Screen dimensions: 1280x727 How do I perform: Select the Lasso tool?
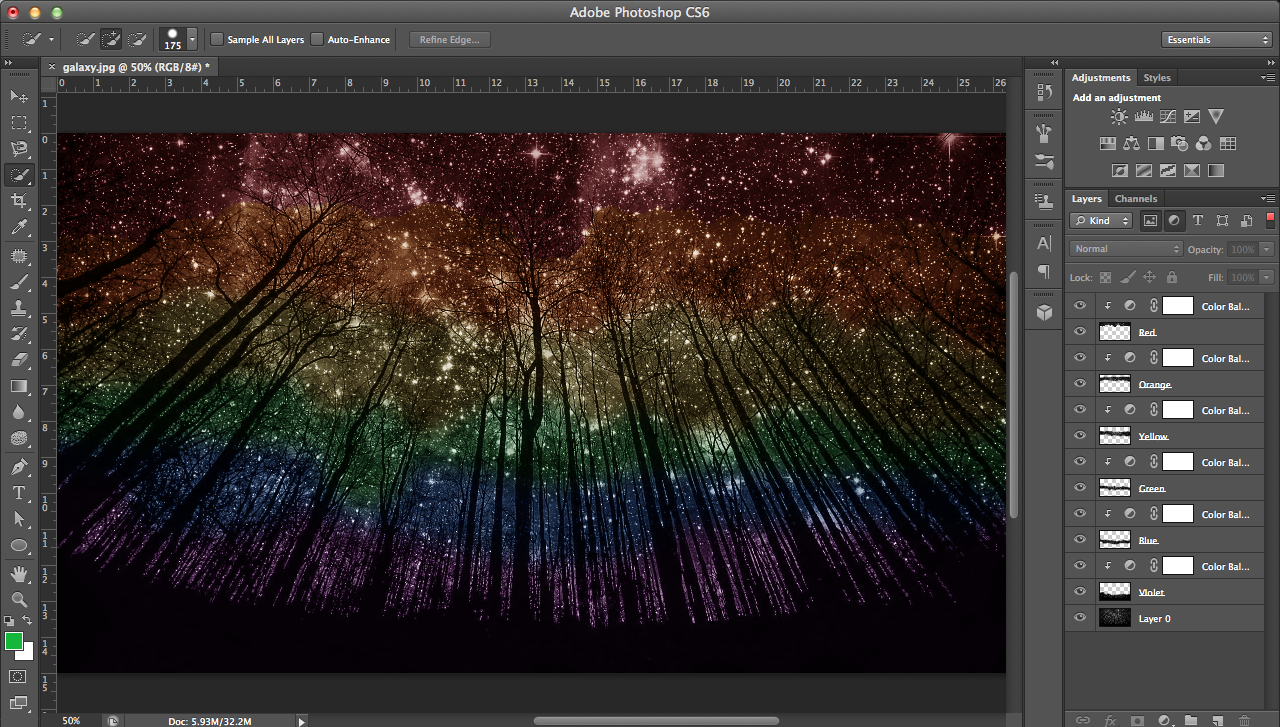[19, 148]
